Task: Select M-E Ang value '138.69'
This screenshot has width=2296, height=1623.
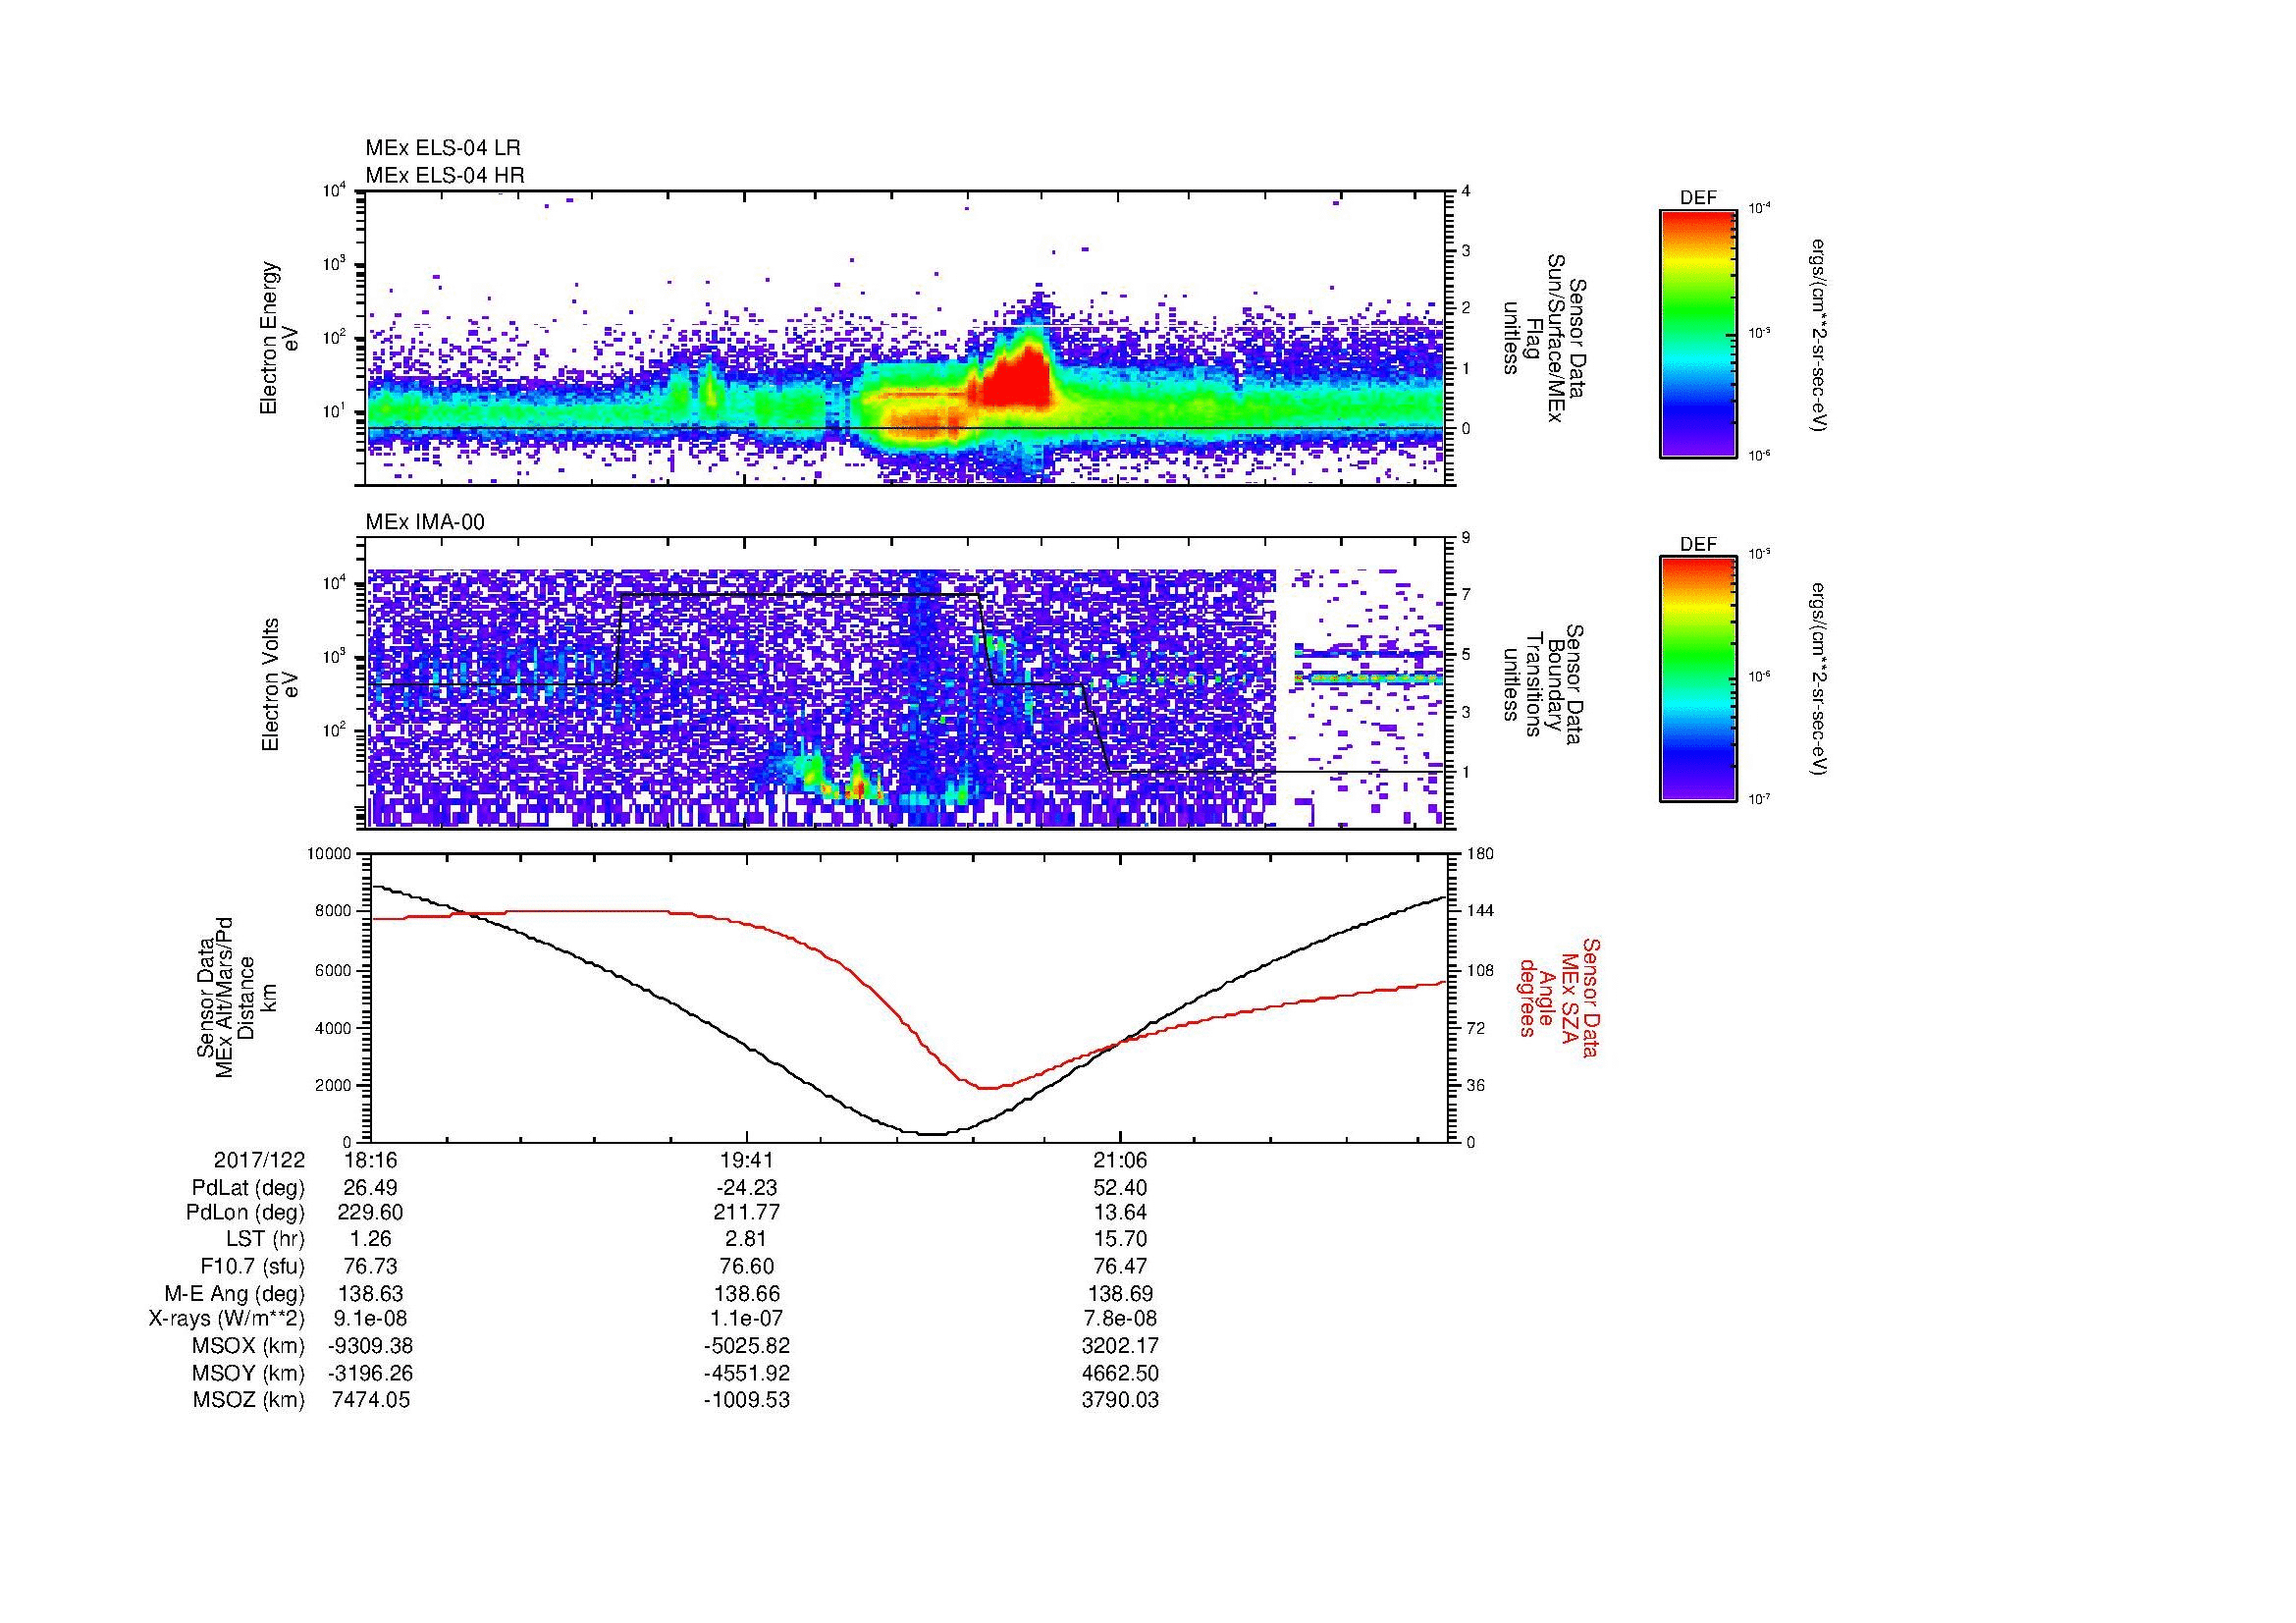Action: [1120, 1294]
